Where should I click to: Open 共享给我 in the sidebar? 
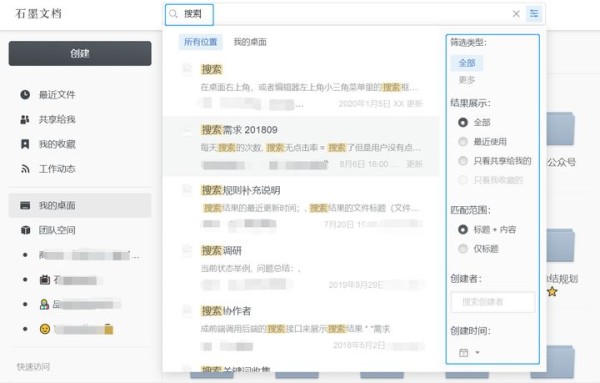pyautogui.click(x=57, y=119)
